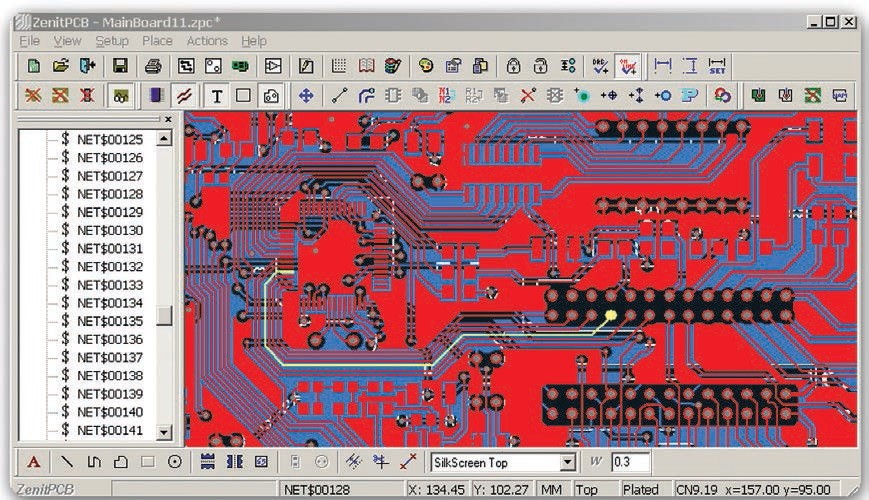Toggle the dotted grid display icon
869x500 pixels.
(x=339, y=67)
